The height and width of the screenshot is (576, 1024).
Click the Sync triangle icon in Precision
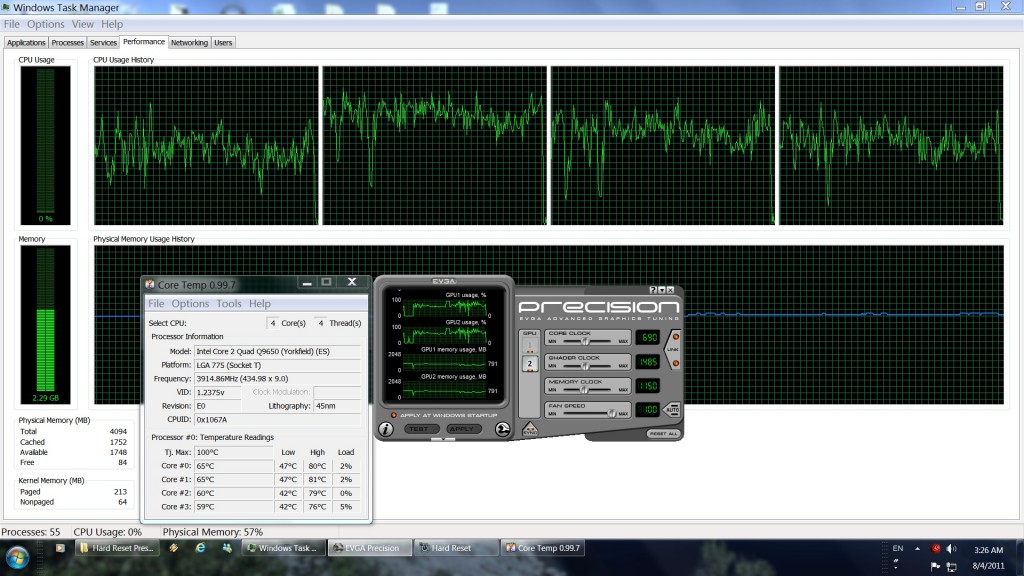coord(531,428)
